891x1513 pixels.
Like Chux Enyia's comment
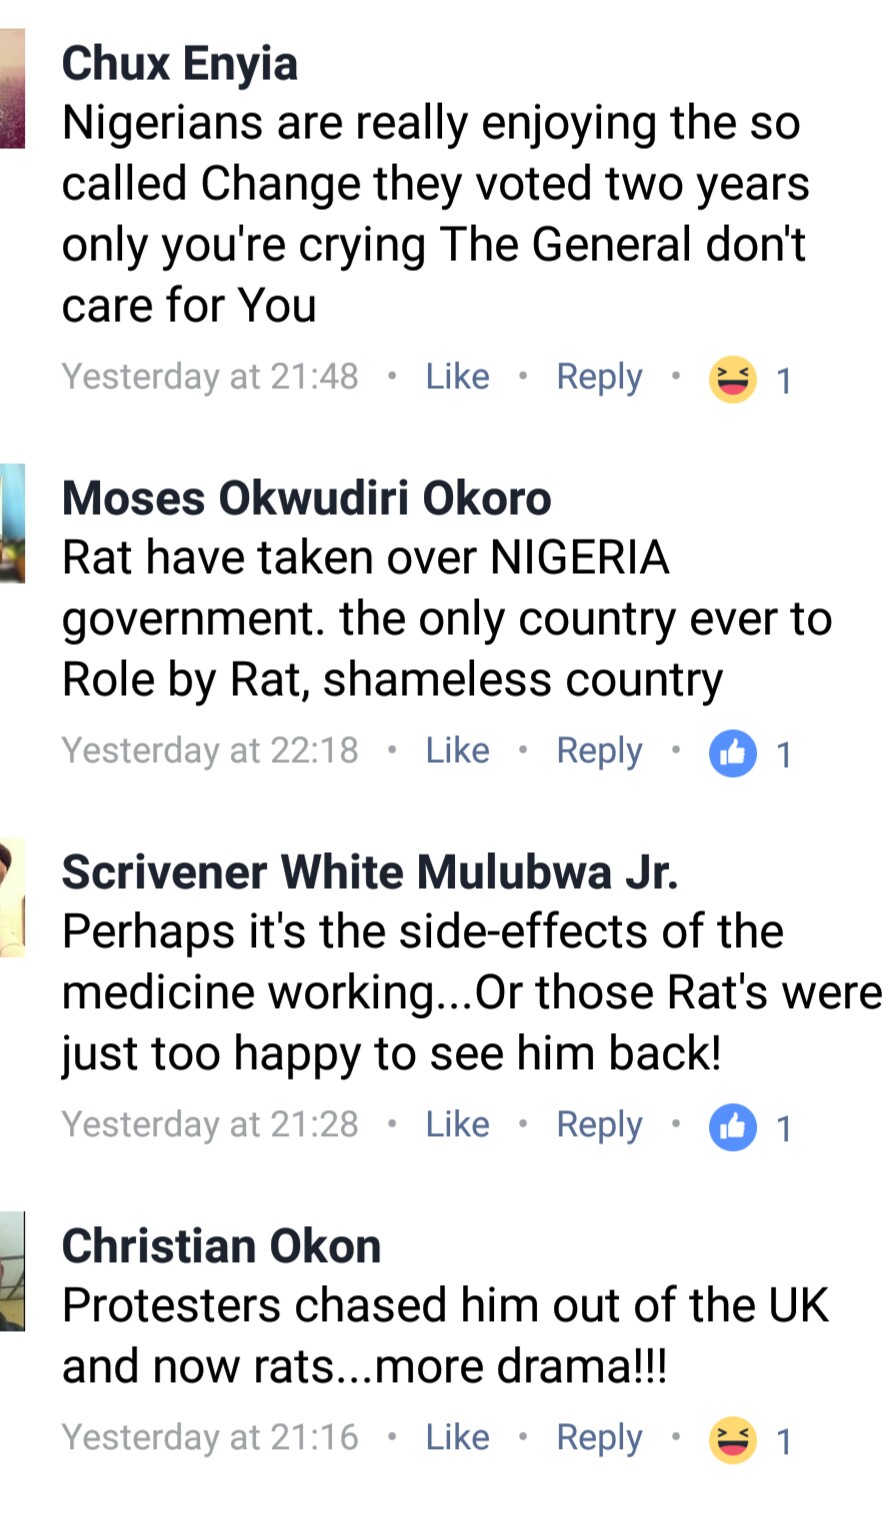[457, 377]
